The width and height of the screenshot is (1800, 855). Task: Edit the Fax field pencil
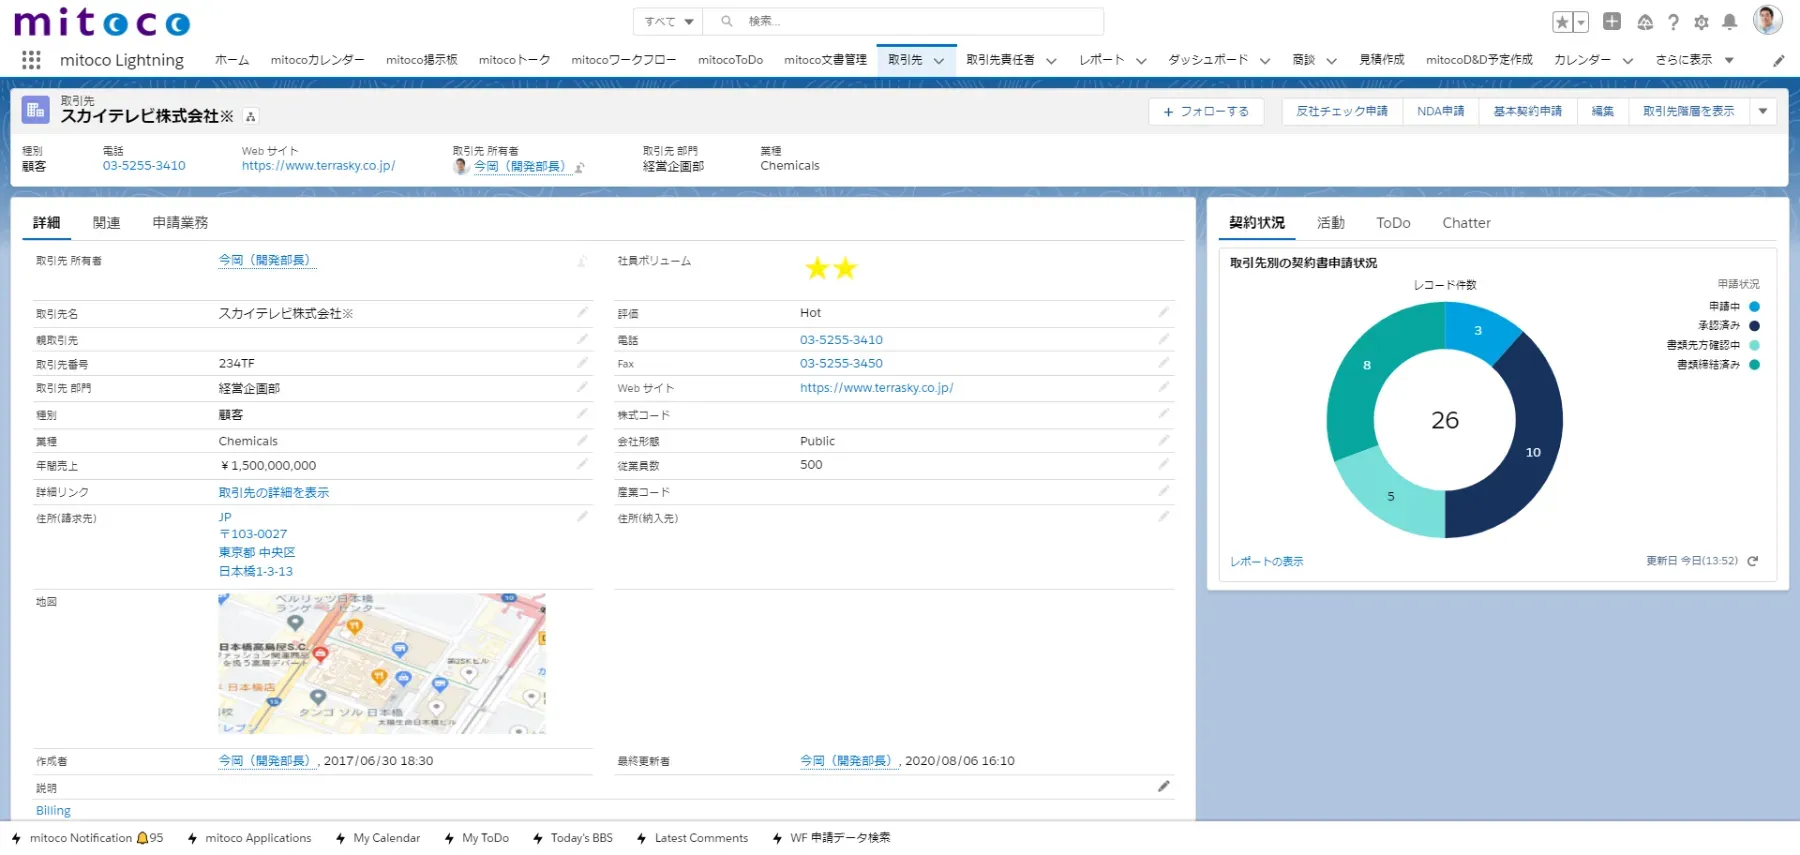point(1163,363)
